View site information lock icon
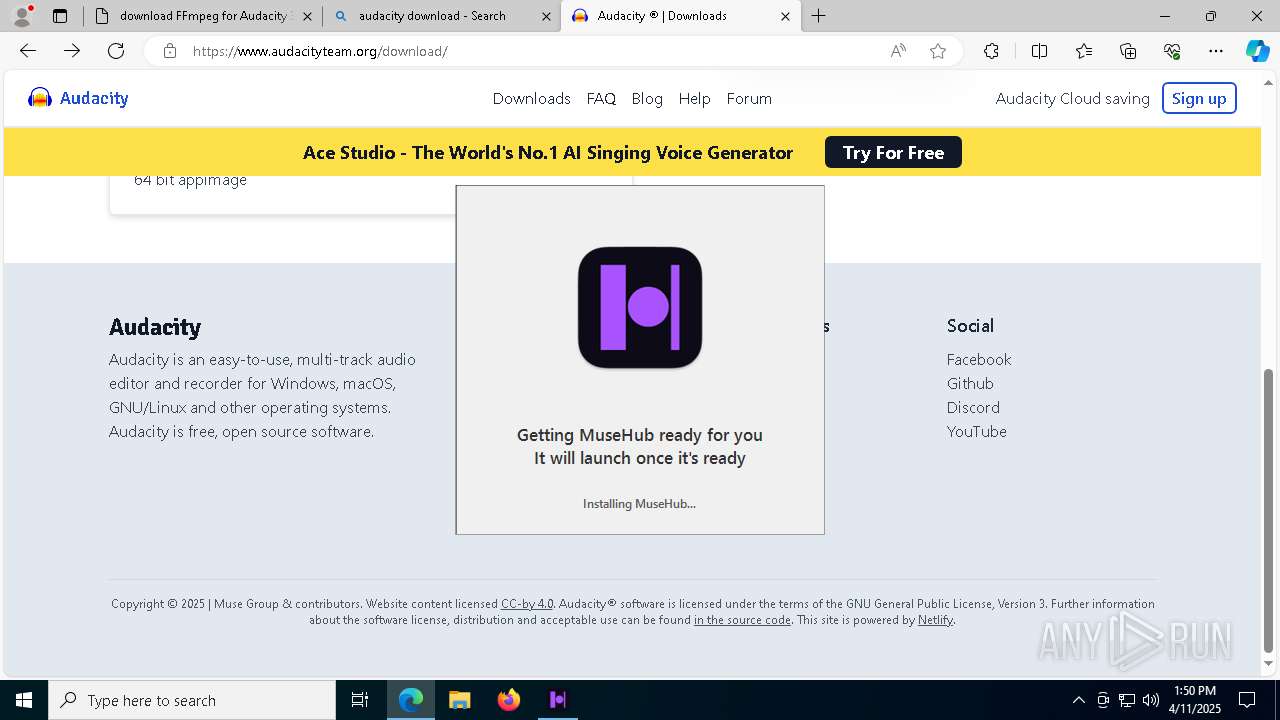The width and height of the screenshot is (1280, 720). tap(170, 51)
